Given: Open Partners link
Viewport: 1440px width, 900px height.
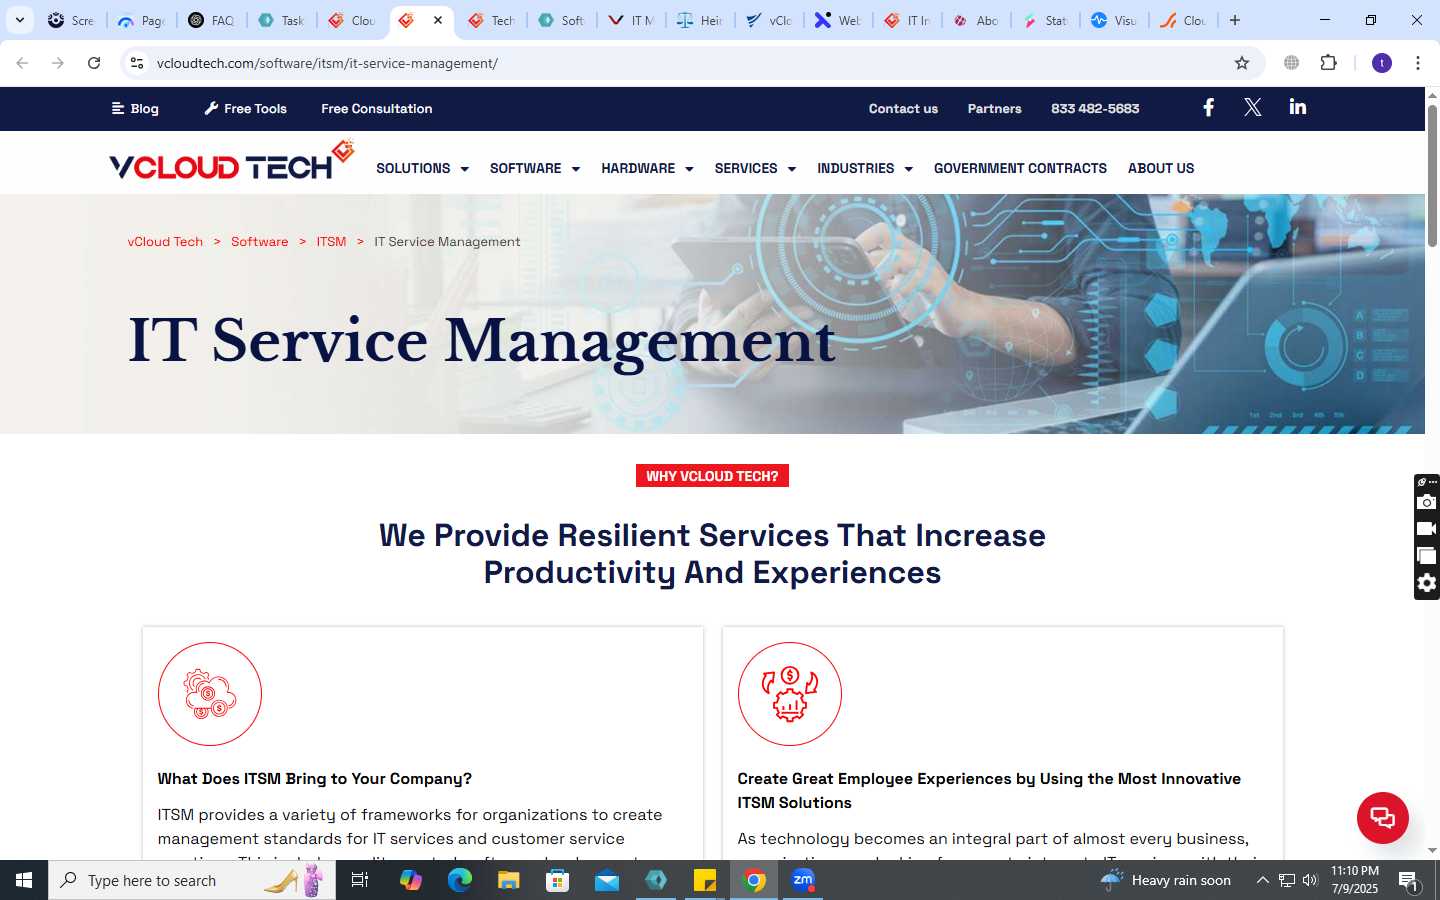Looking at the screenshot, I should coord(994,108).
